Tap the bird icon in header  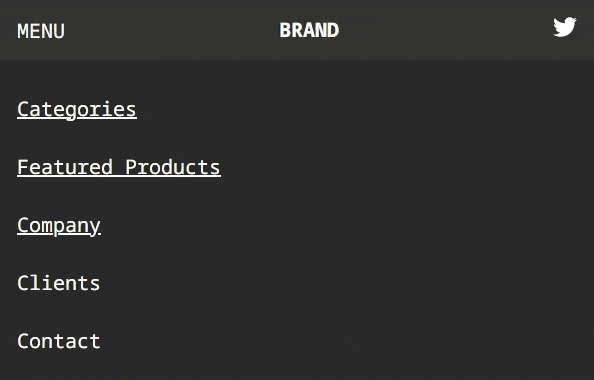564,27
